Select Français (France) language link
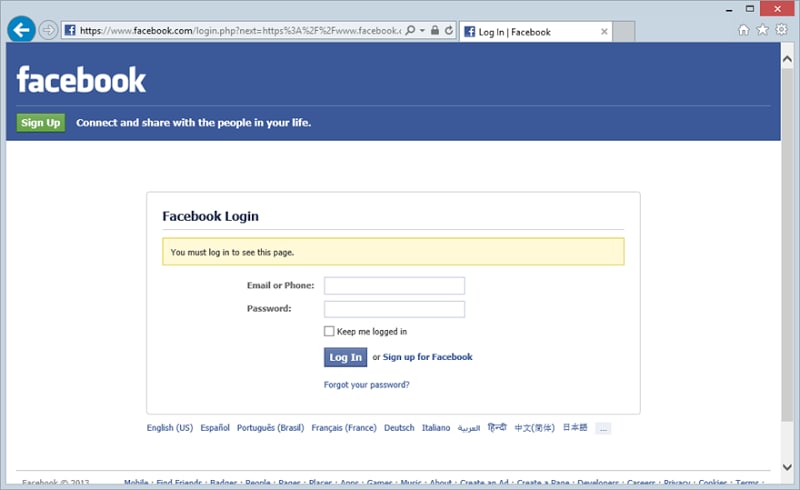This screenshot has height=490, width=800. pos(344,428)
